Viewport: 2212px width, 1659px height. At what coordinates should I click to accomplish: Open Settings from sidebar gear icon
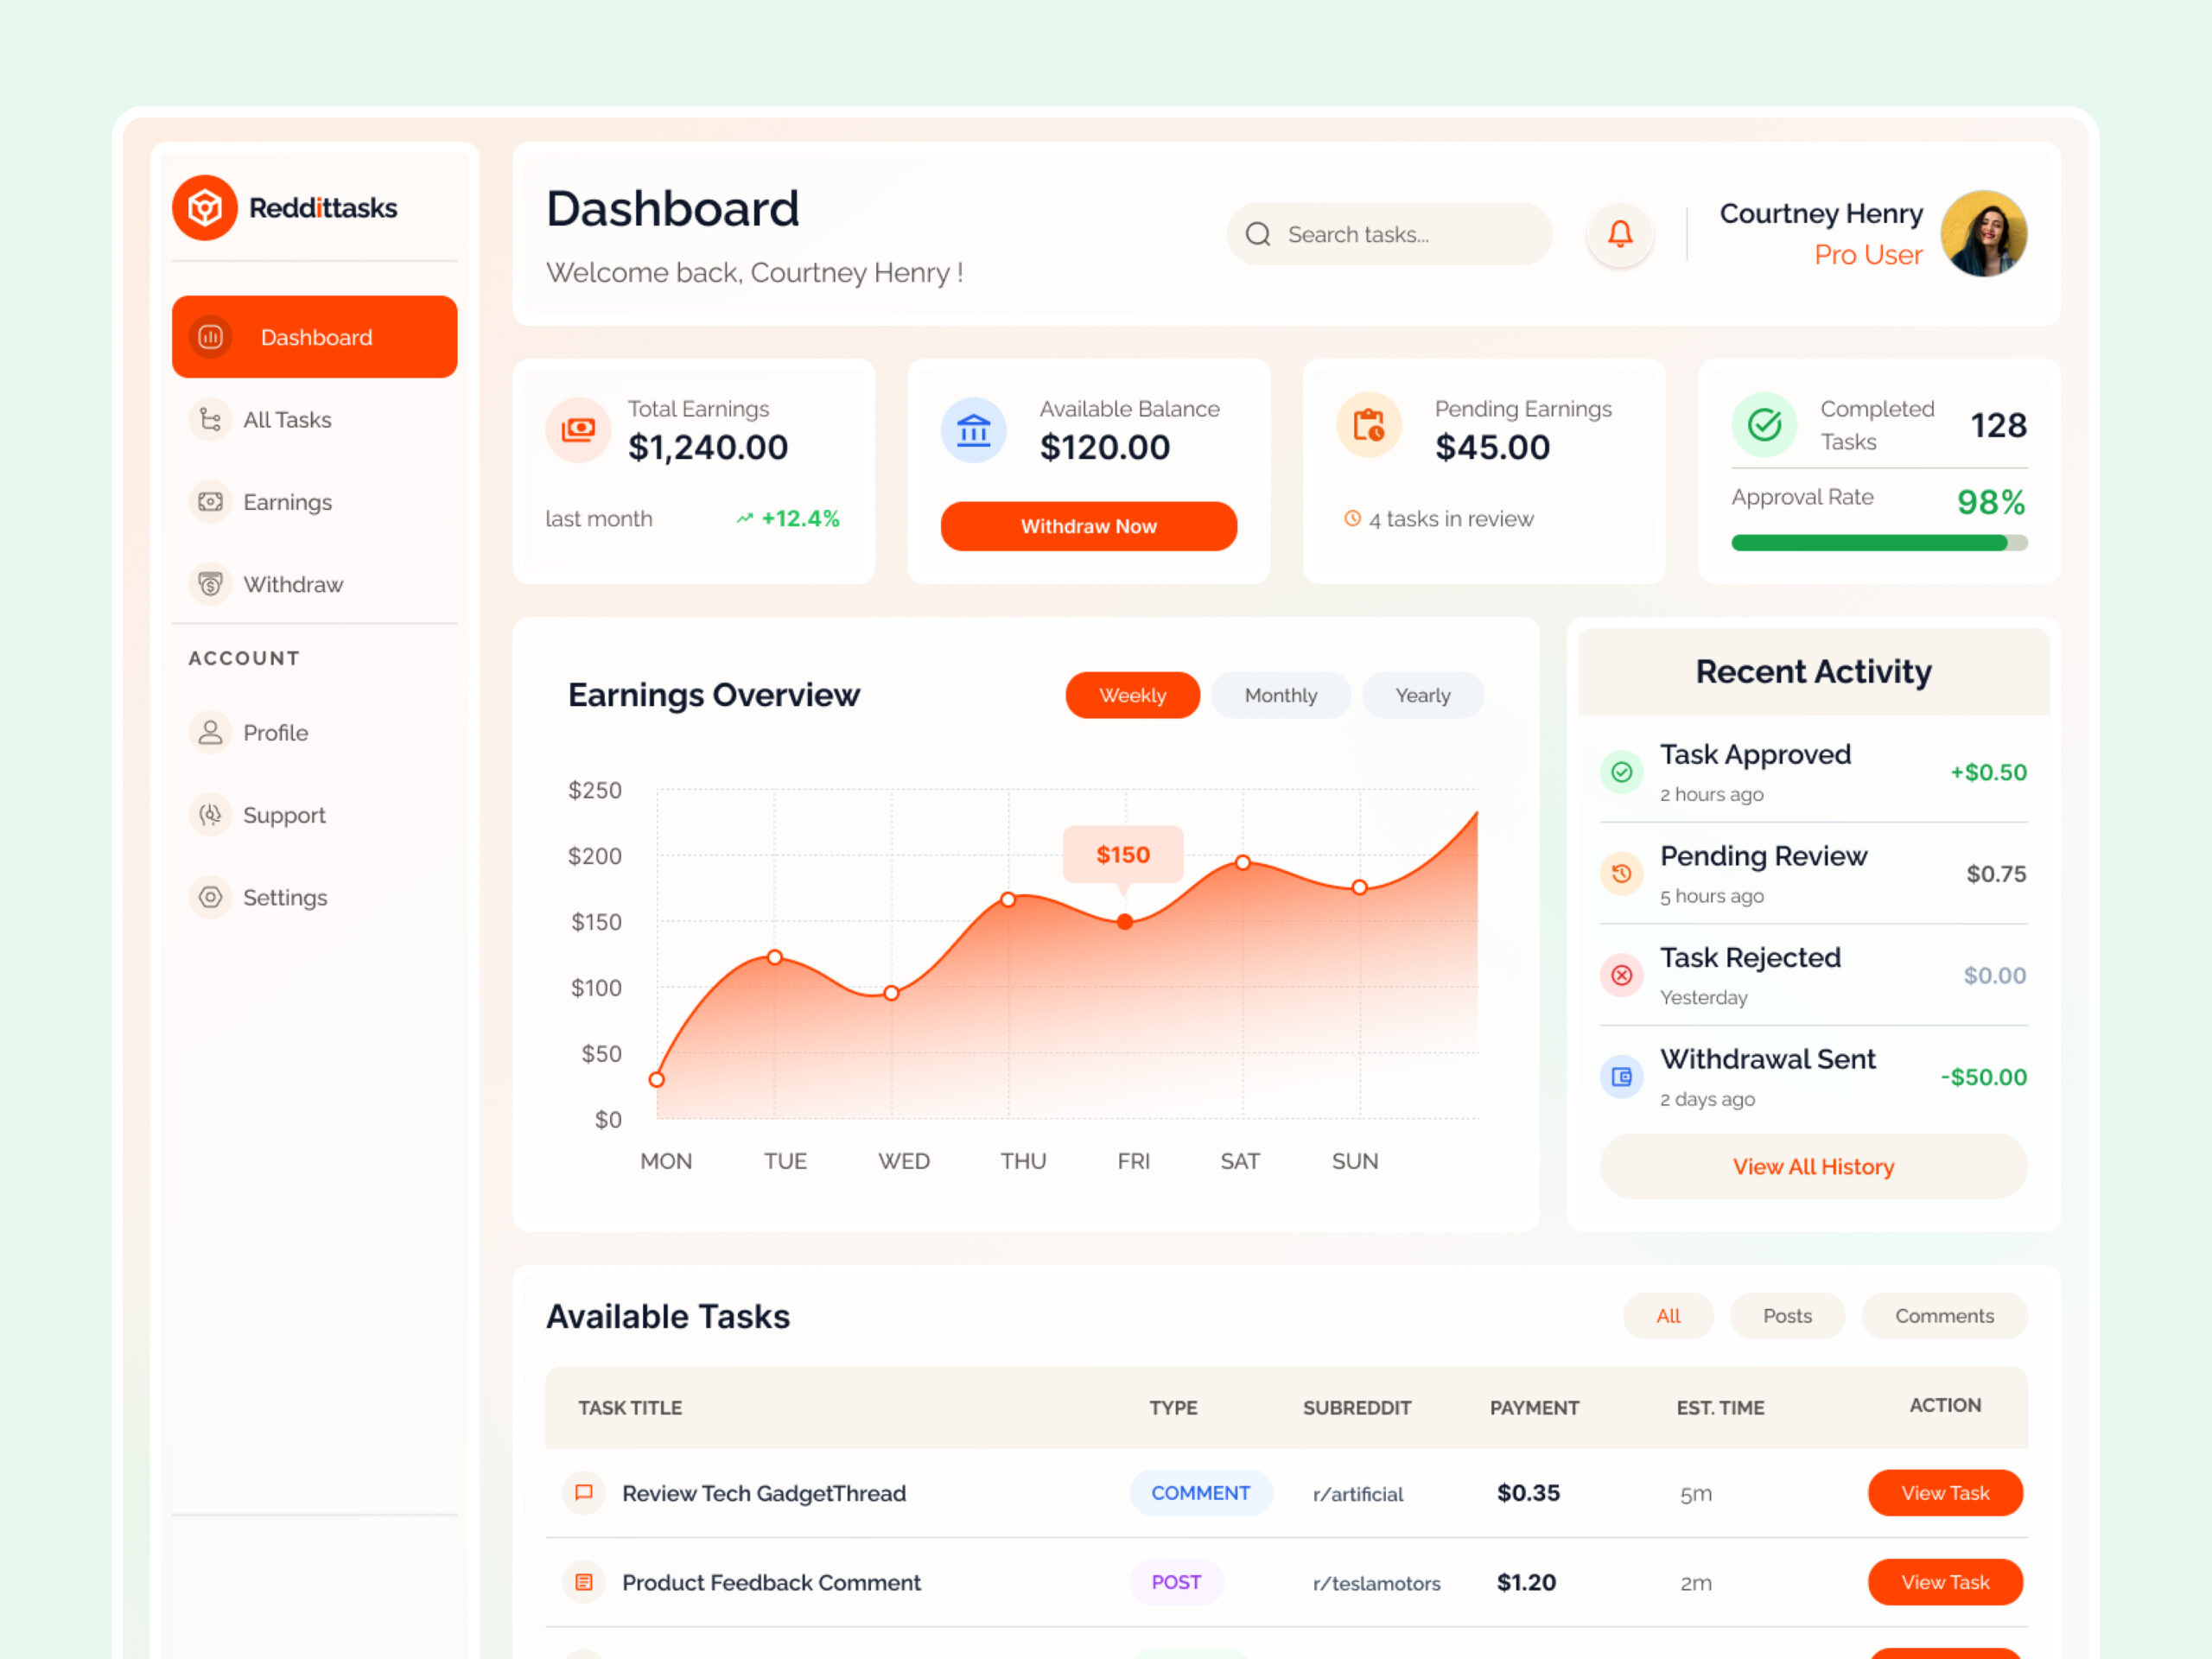(x=210, y=897)
